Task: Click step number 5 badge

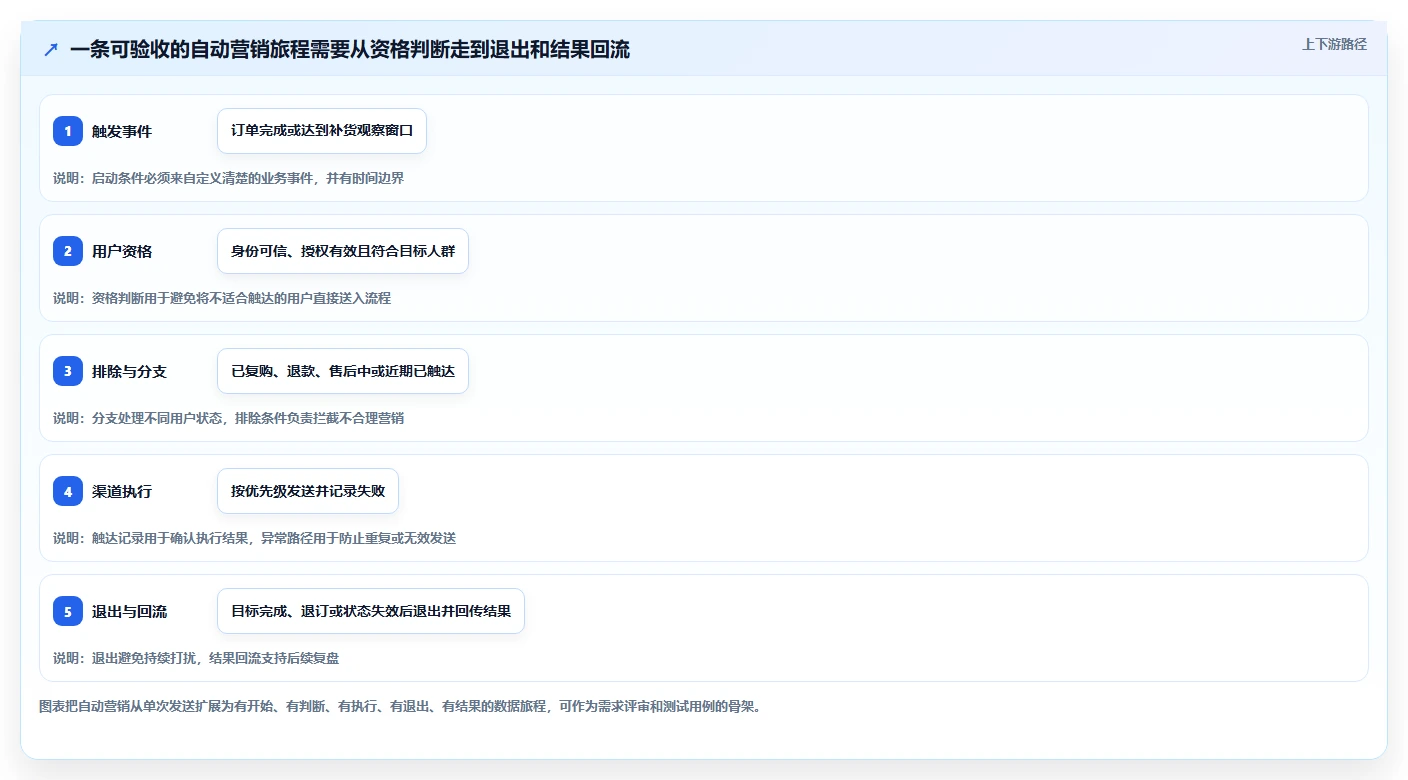Action: click(x=68, y=611)
